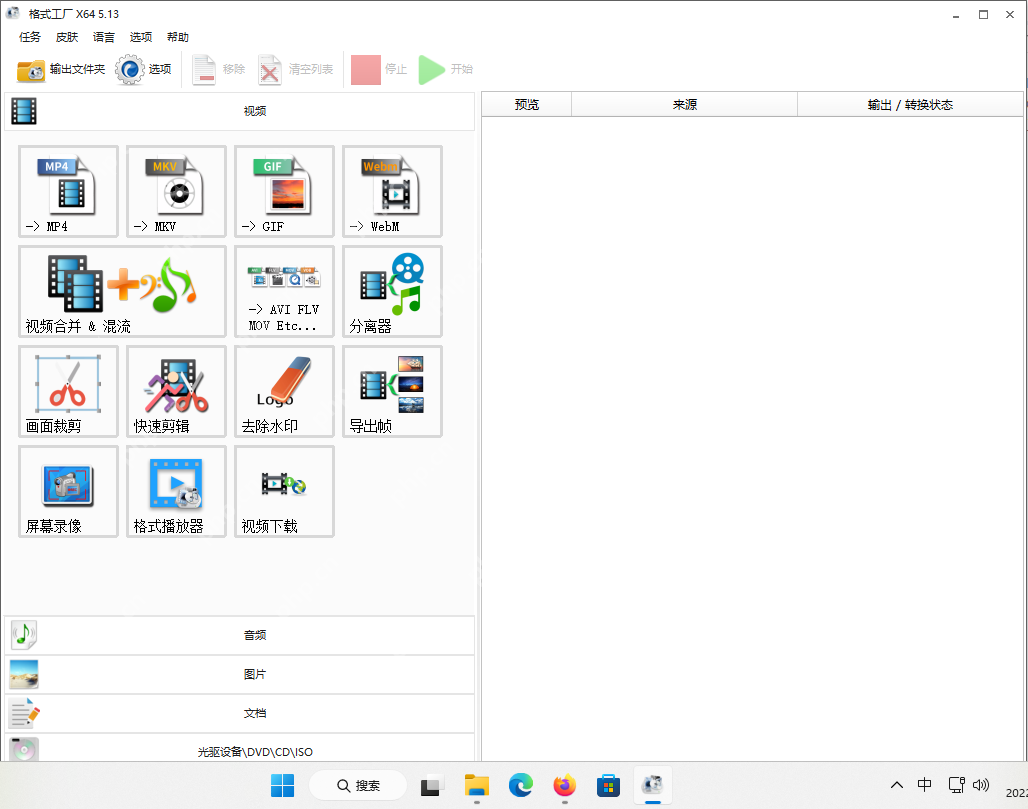Screen dimensions: 1028x809
Task: Open the 分离器 splitter tool
Action: [x=392, y=291]
